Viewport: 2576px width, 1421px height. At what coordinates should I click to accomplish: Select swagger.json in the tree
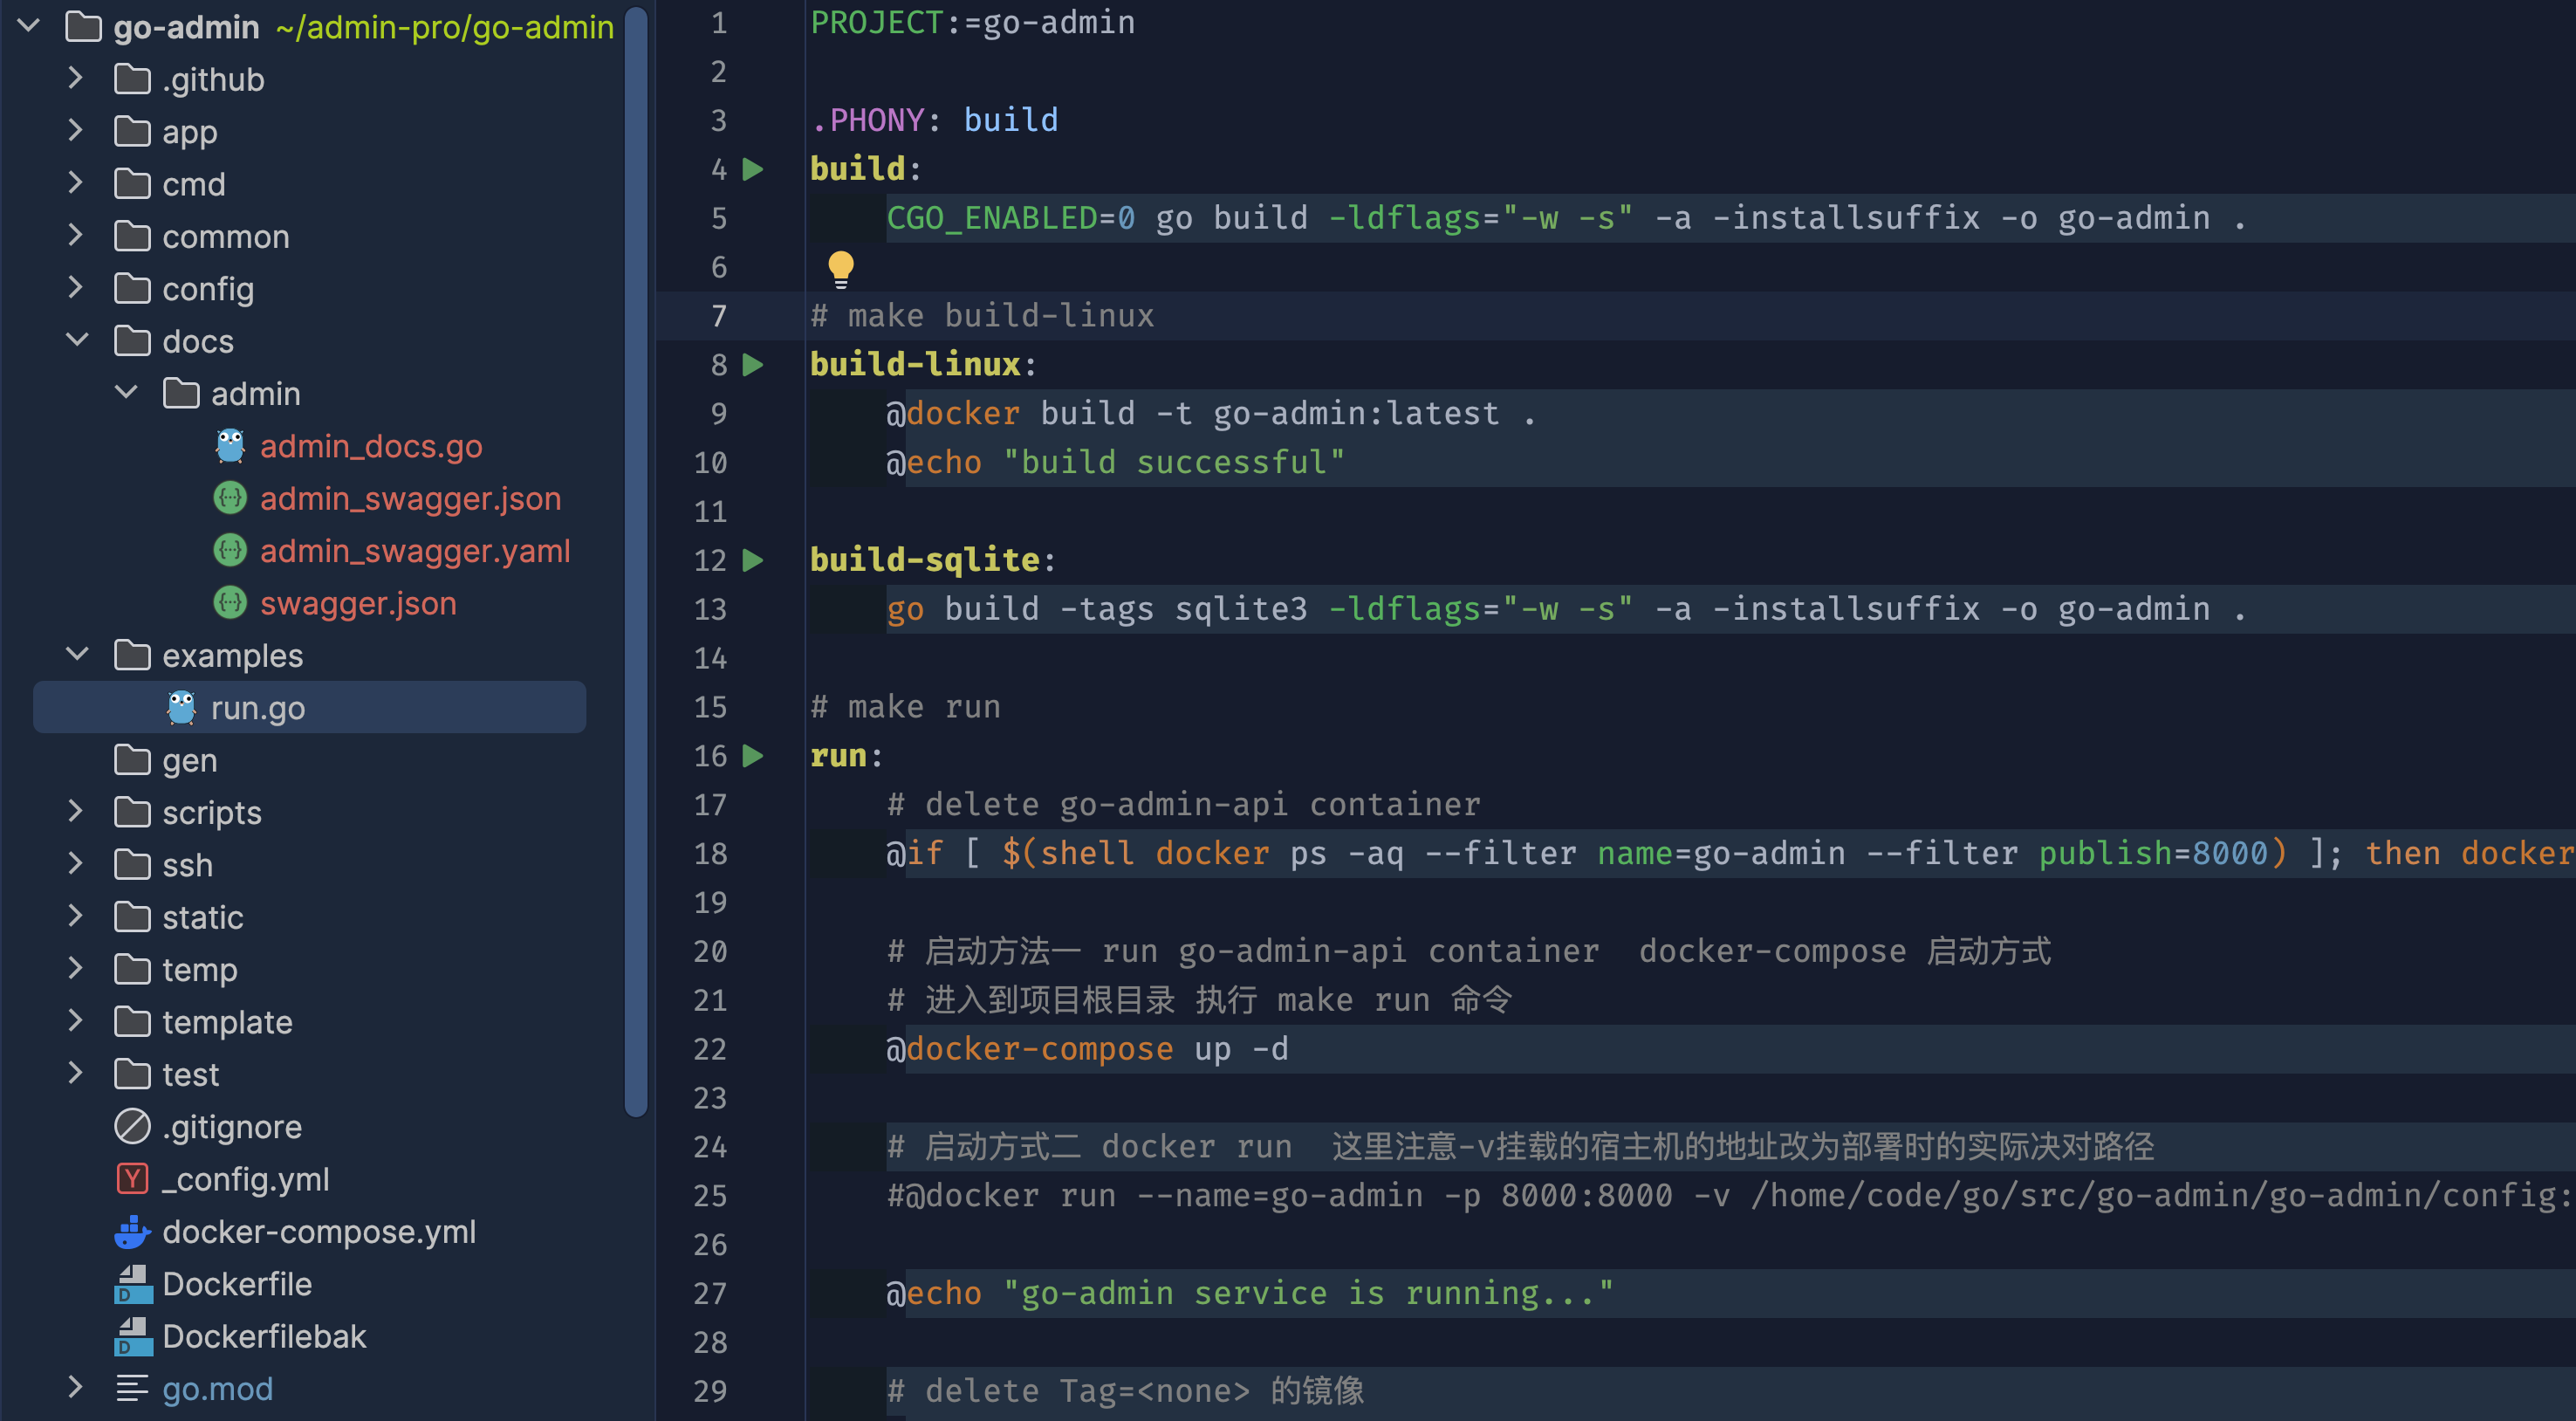(358, 603)
